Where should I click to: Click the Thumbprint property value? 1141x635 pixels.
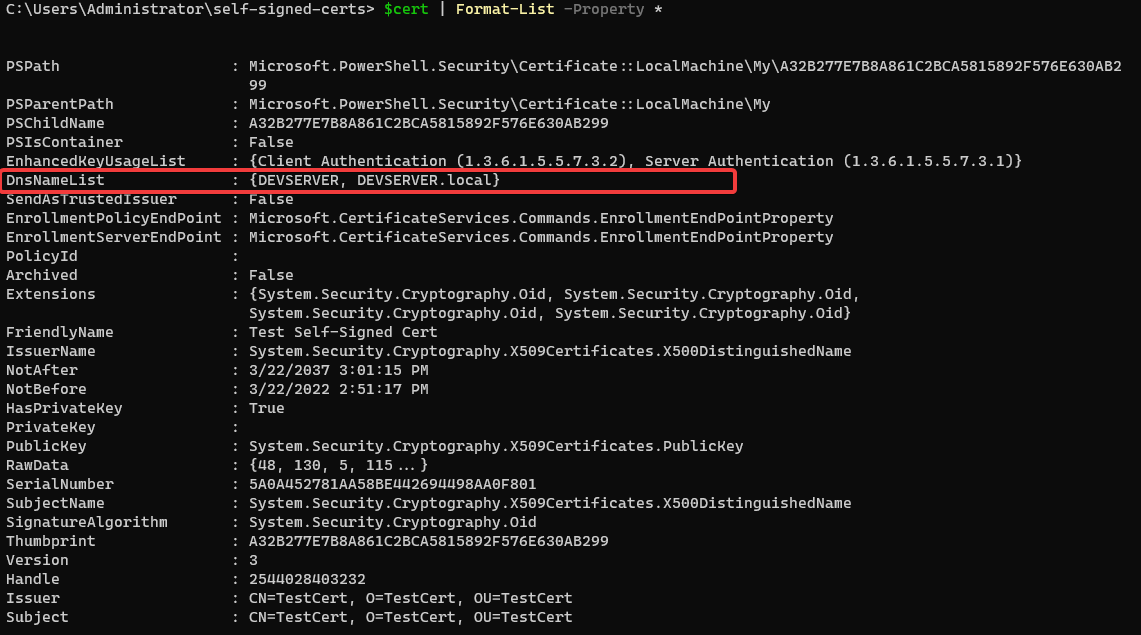click(x=428, y=541)
